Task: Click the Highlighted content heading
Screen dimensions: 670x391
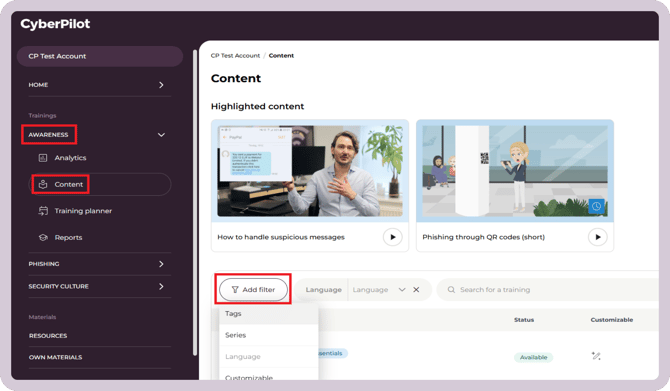Action: pos(258,106)
